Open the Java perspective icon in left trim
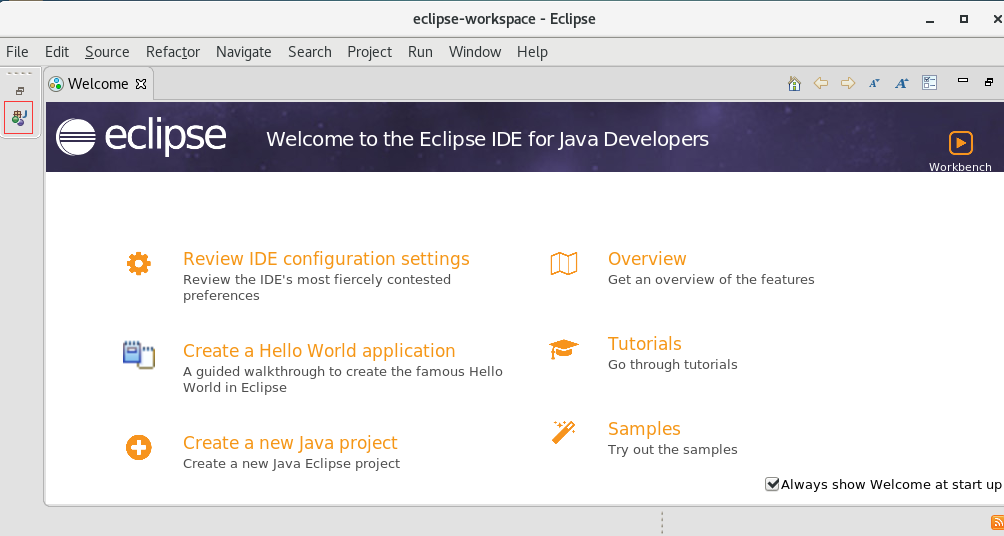The width and height of the screenshot is (1004, 536). point(19,117)
